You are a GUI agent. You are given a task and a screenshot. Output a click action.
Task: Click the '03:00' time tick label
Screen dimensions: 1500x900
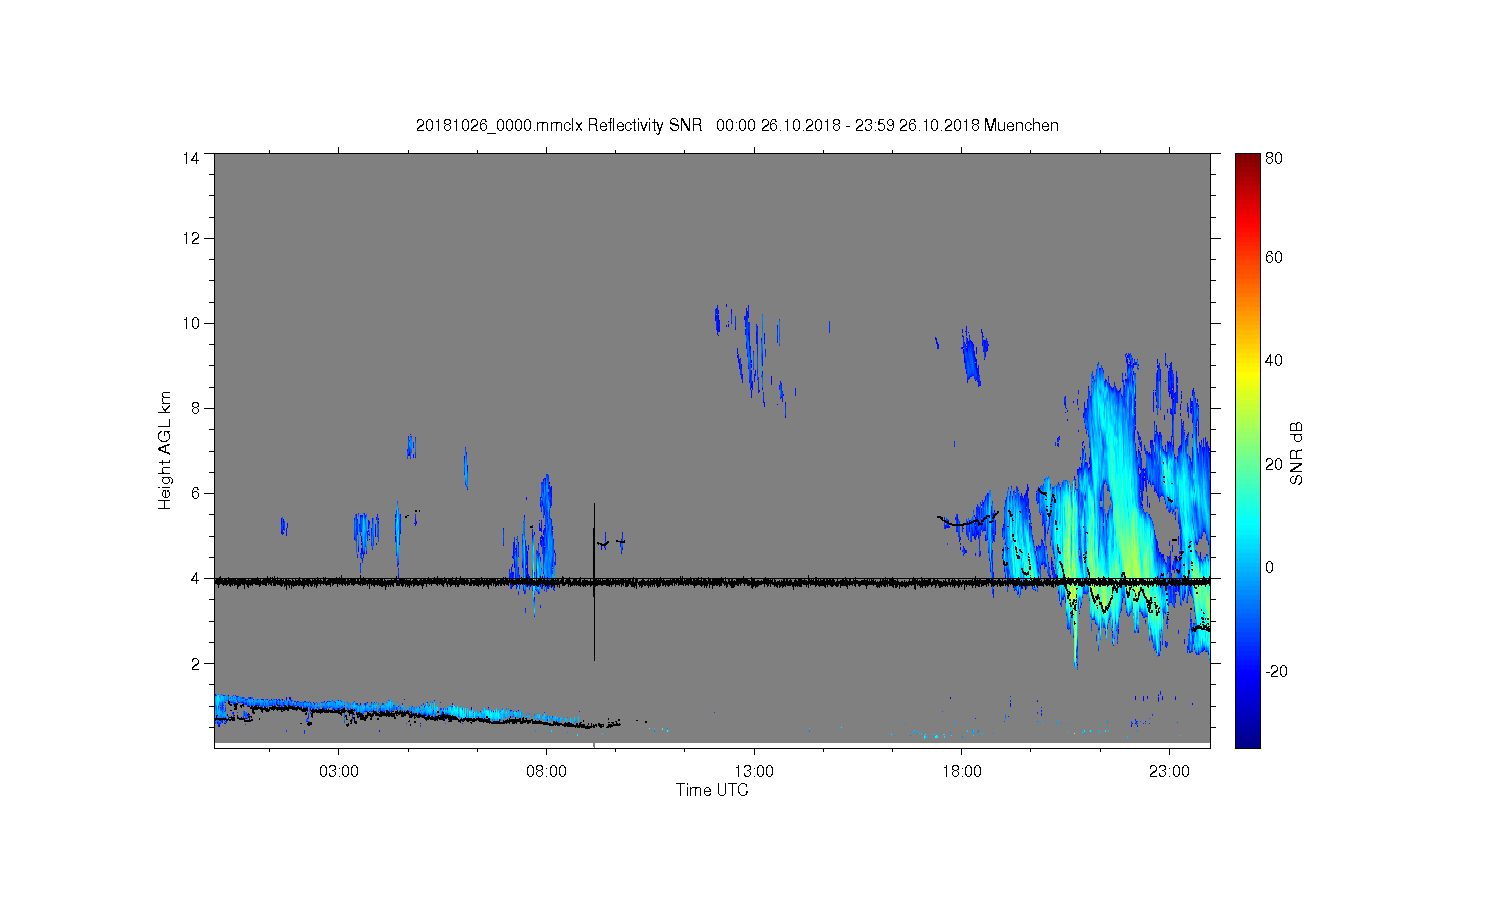339,772
